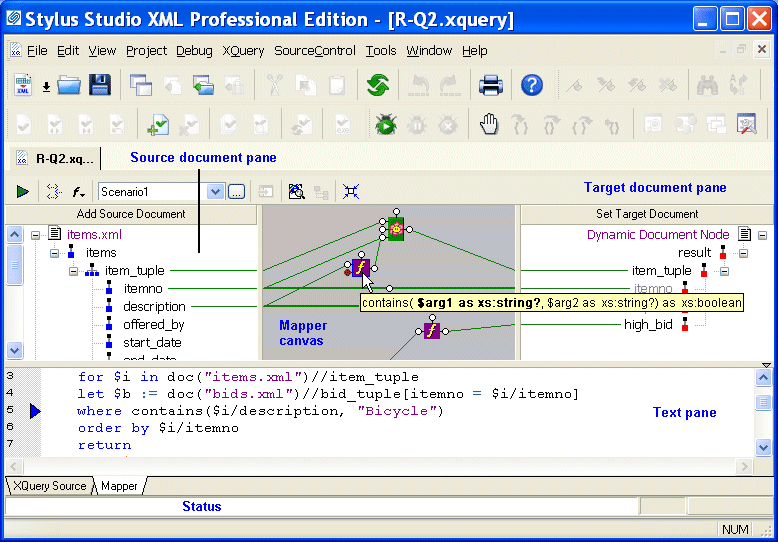Click the function block on item_tuple line

[361, 268]
